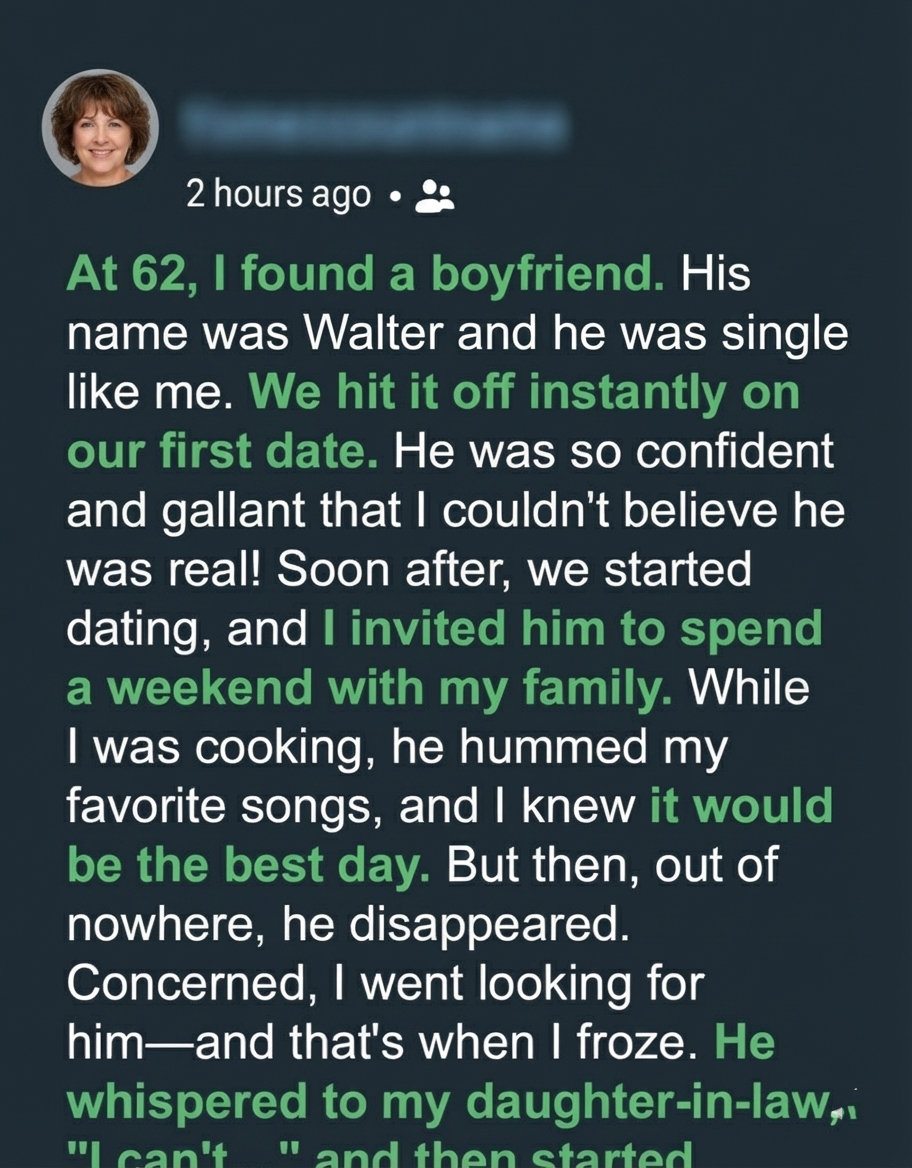Viewport: 912px width, 1168px height.
Task: Click the "nowhere, he disappeared." line
Action: coord(348,925)
